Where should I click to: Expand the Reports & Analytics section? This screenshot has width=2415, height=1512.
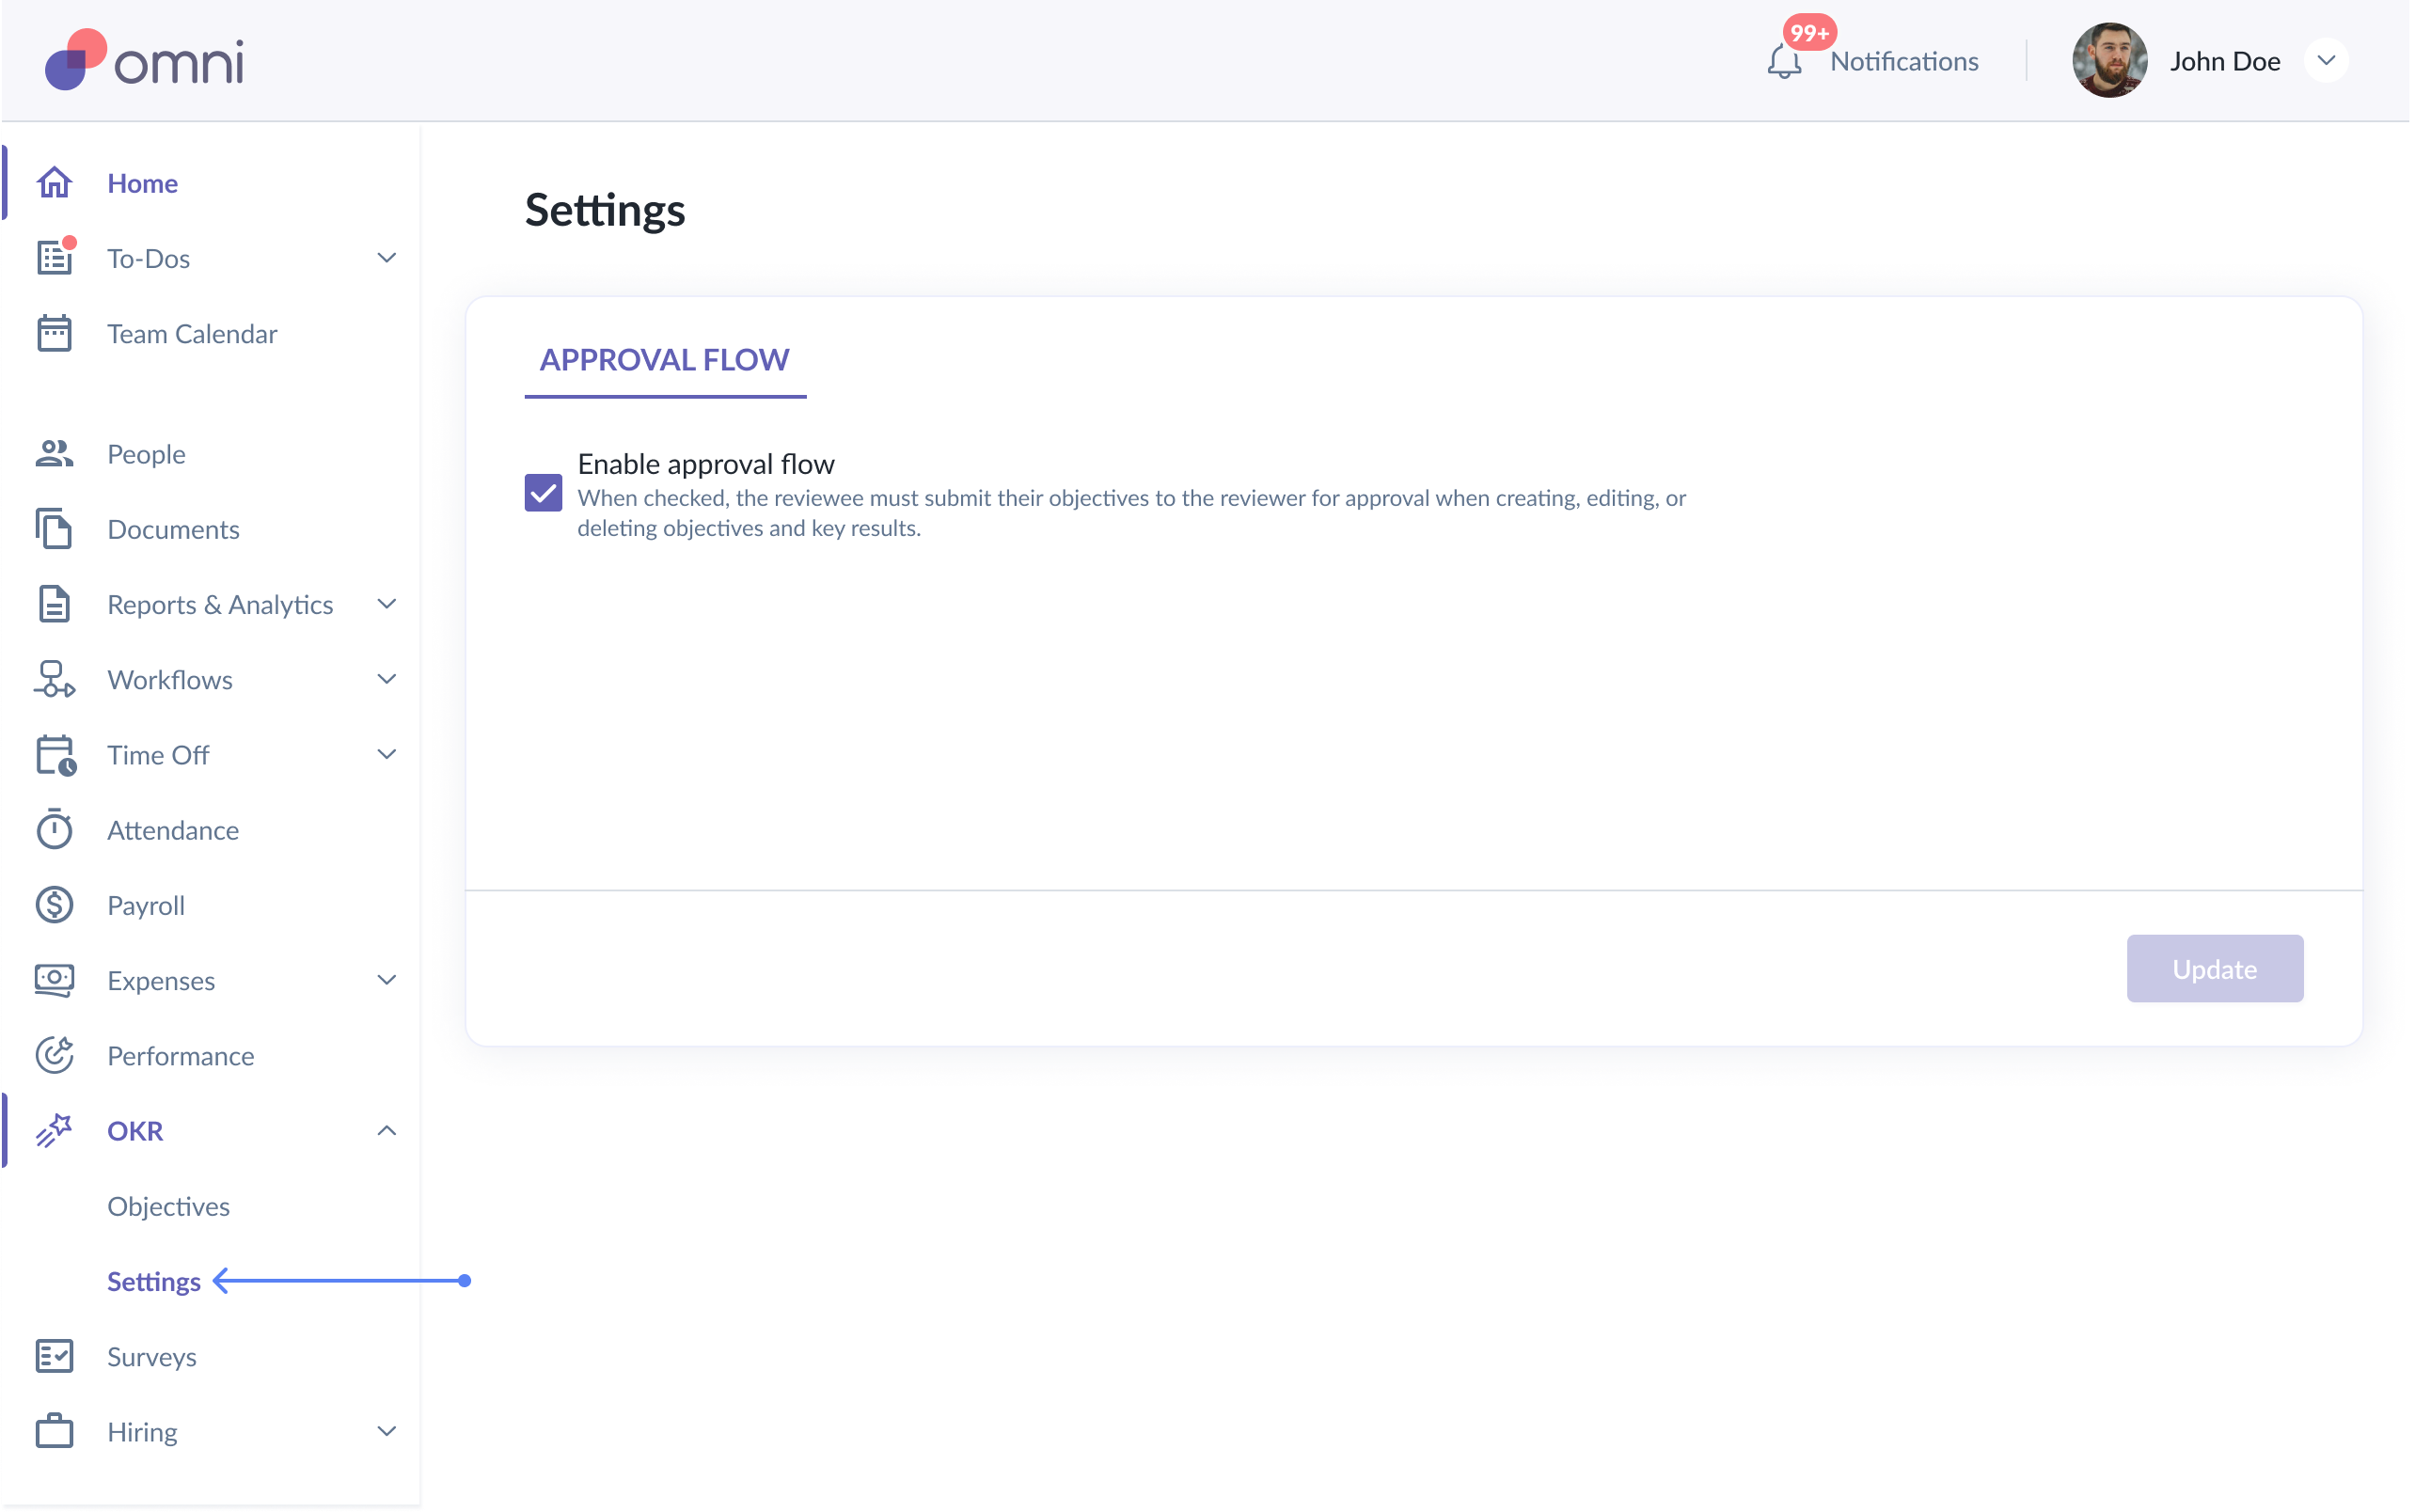point(387,604)
